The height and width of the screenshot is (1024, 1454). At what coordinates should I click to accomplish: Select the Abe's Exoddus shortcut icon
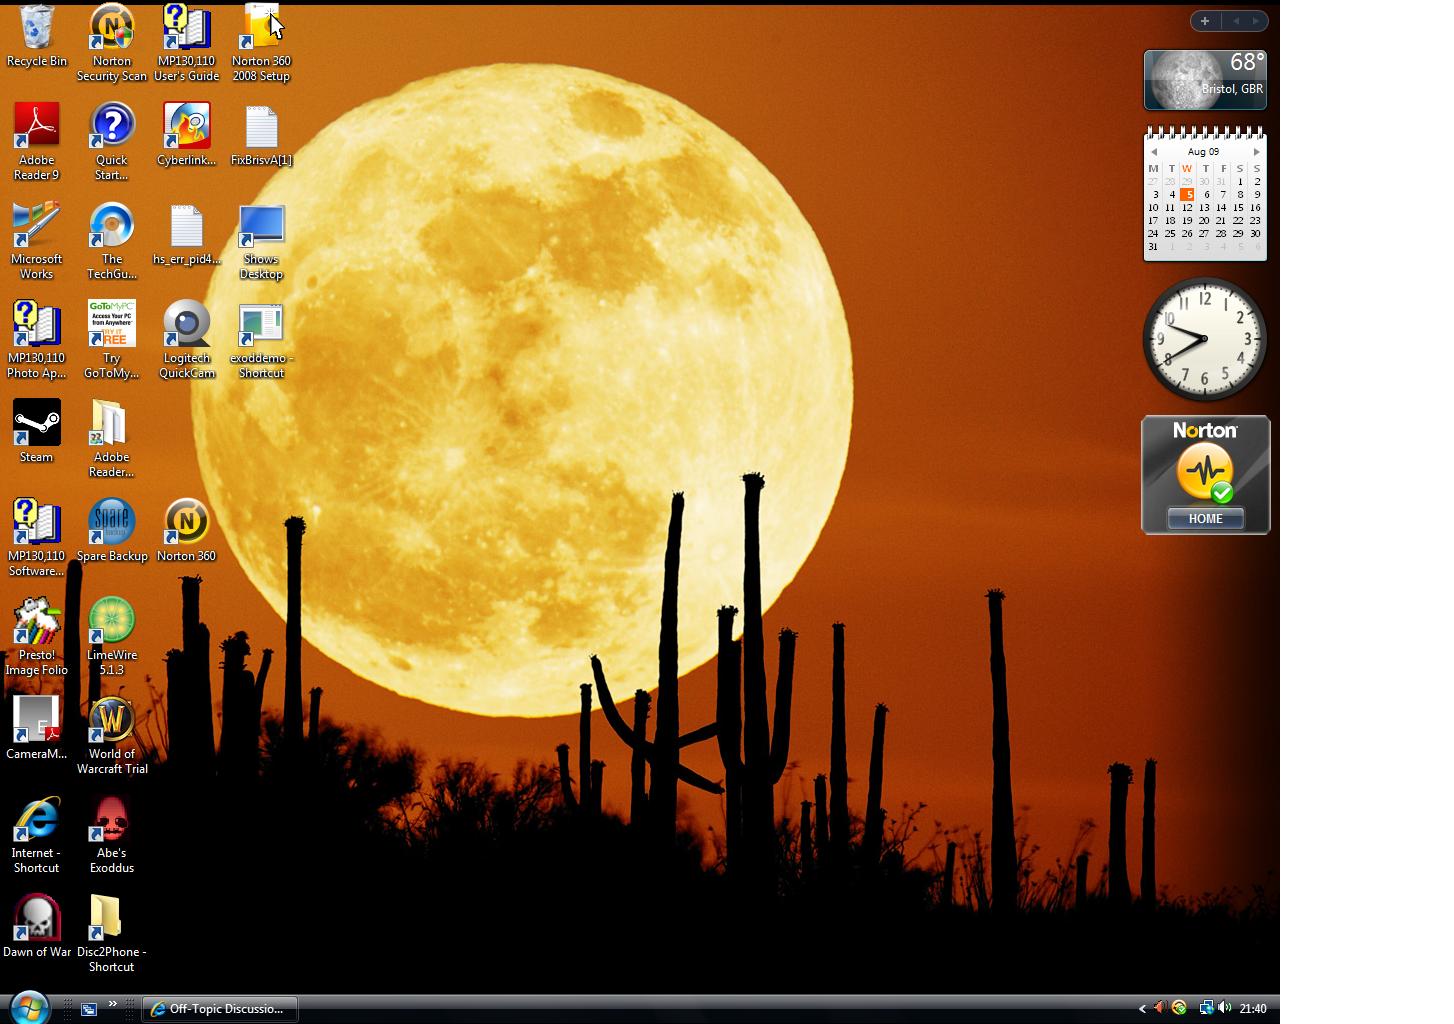click(x=111, y=820)
